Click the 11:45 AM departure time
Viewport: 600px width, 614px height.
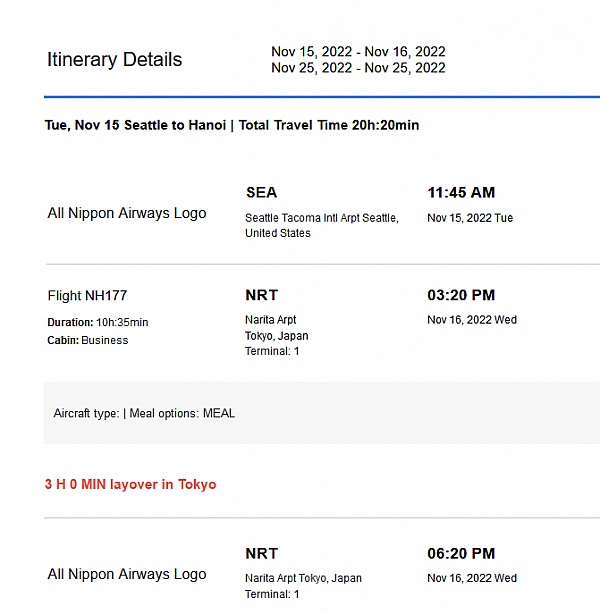coord(461,192)
